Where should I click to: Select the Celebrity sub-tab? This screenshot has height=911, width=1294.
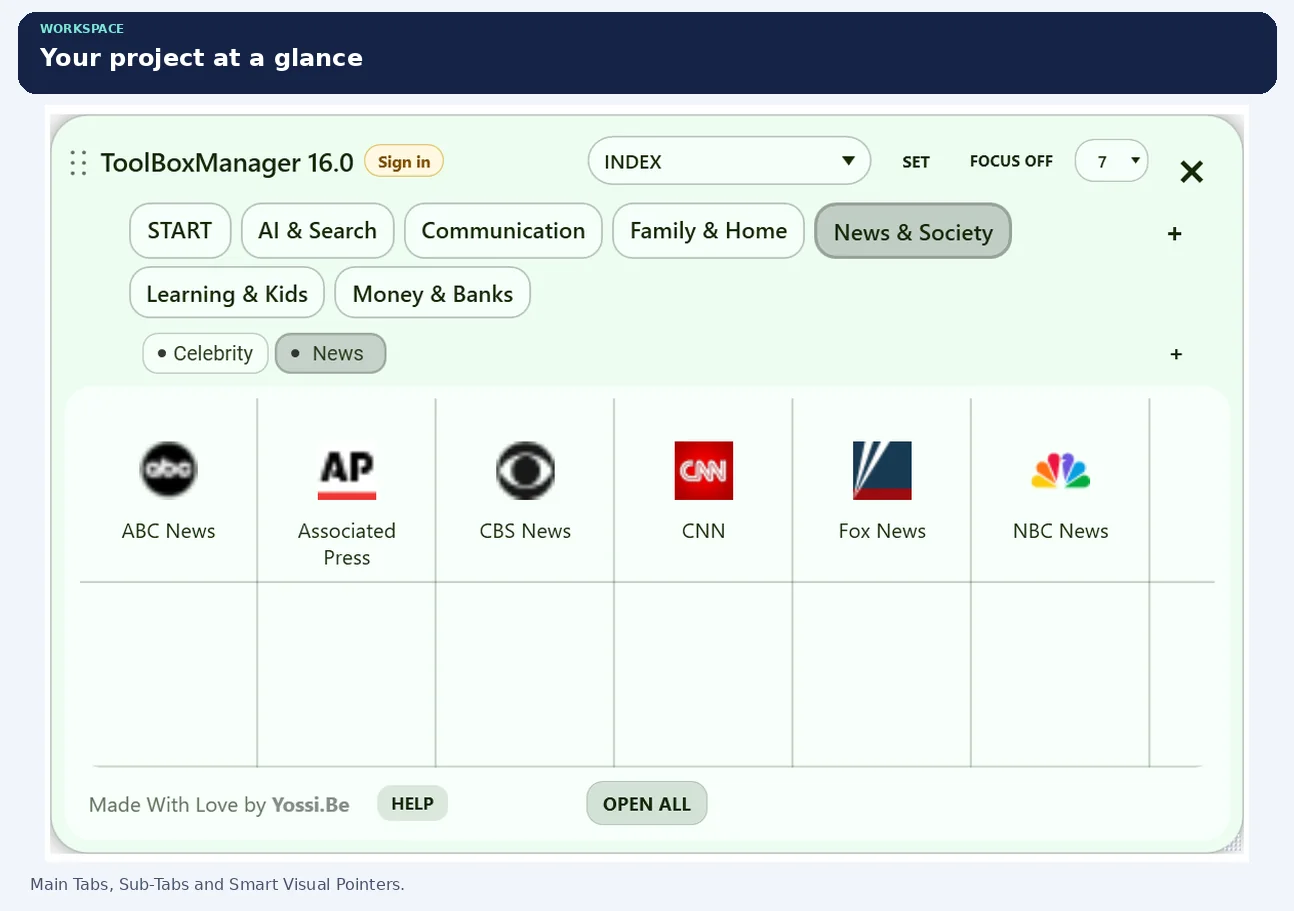(205, 353)
